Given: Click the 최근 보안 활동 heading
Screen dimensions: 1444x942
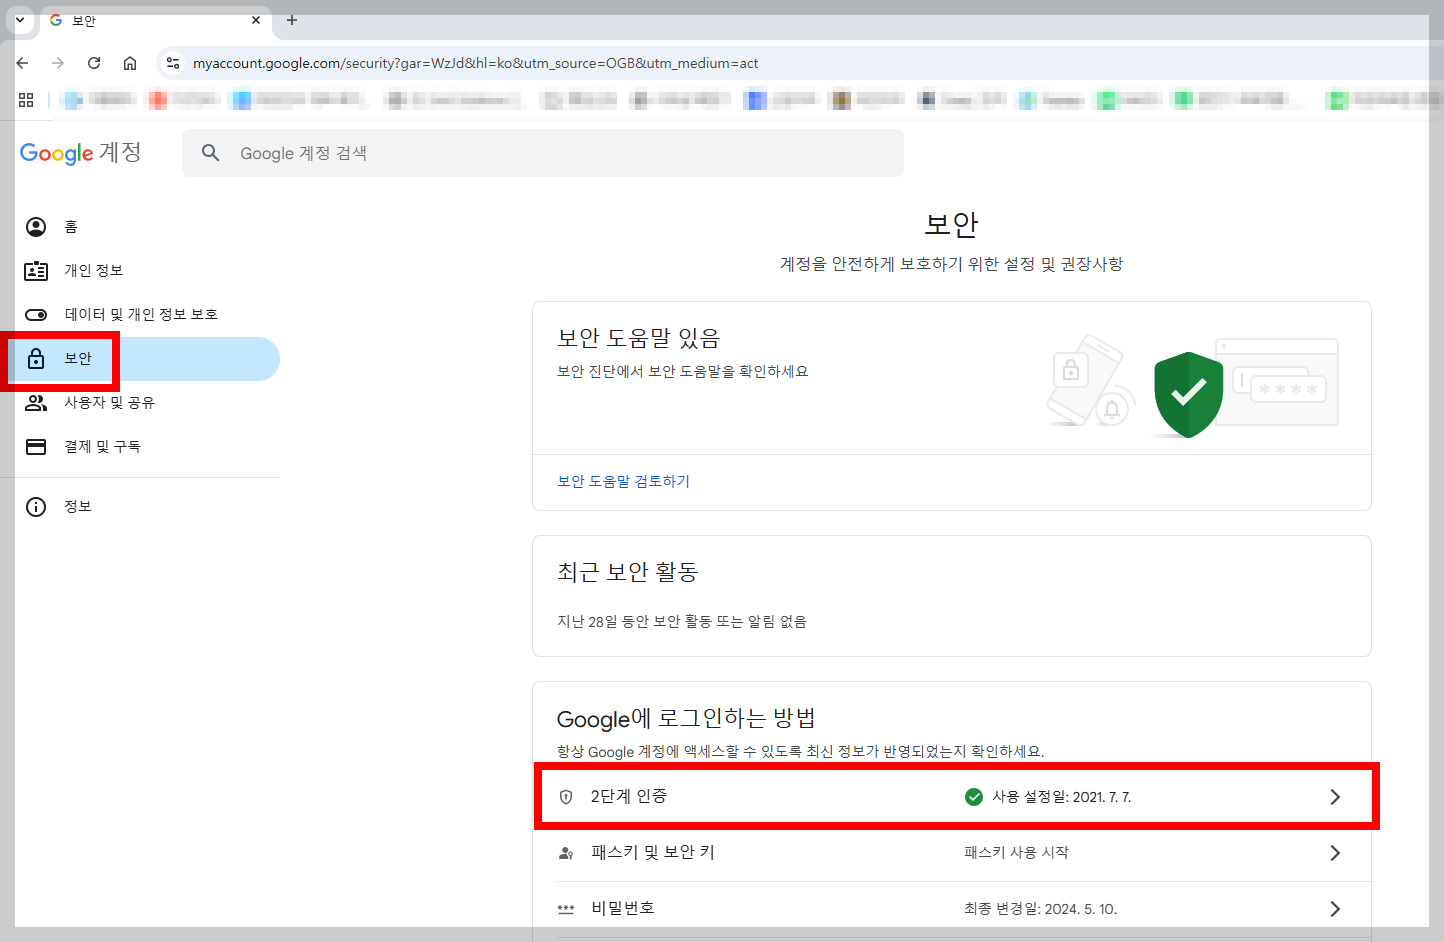Looking at the screenshot, I should [627, 572].
